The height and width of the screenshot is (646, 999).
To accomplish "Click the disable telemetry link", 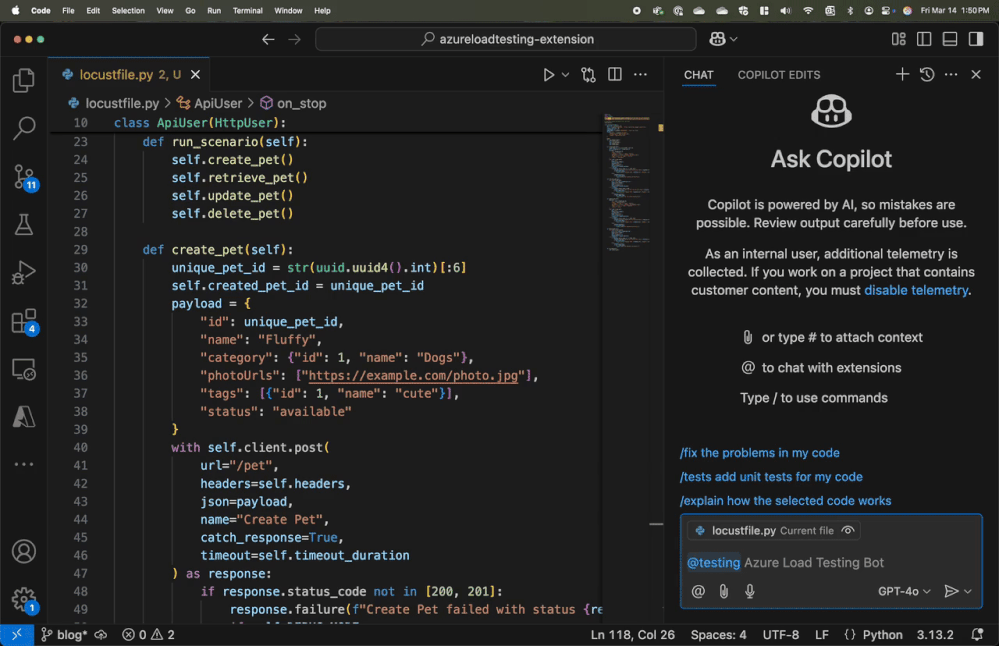I will click(916, 290).
